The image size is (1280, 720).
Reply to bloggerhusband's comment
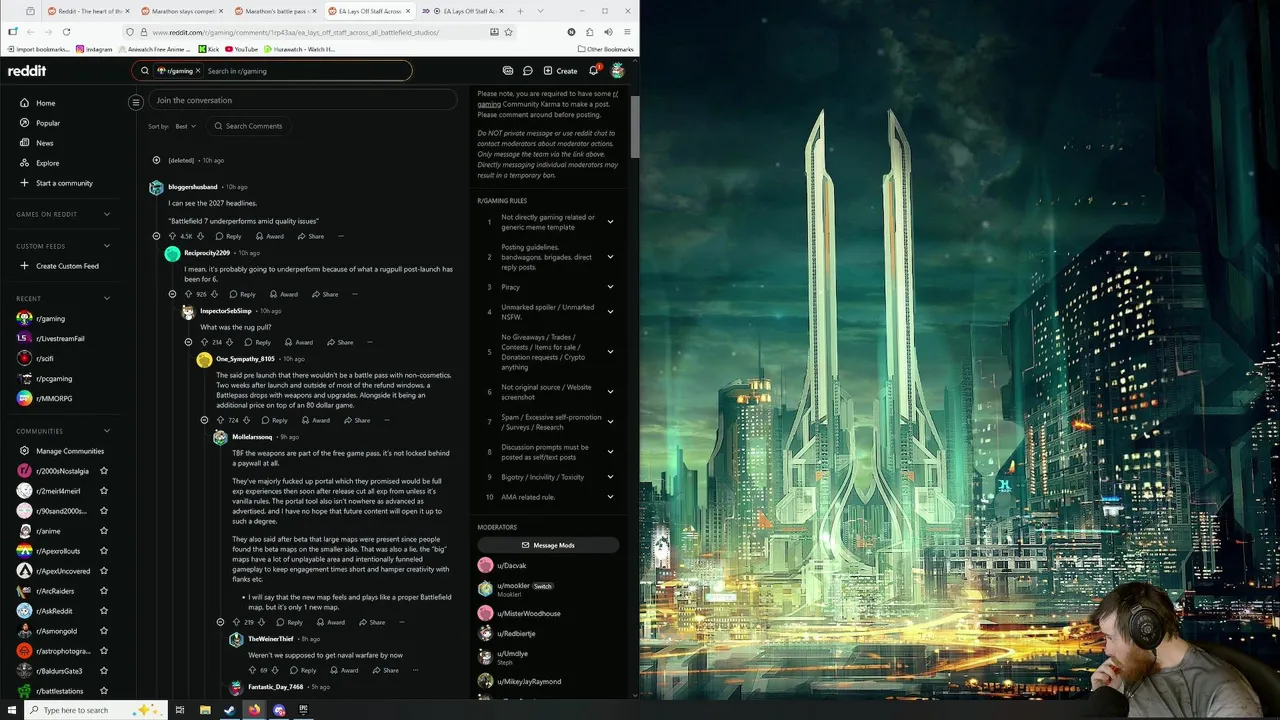[x=229, y=236]
